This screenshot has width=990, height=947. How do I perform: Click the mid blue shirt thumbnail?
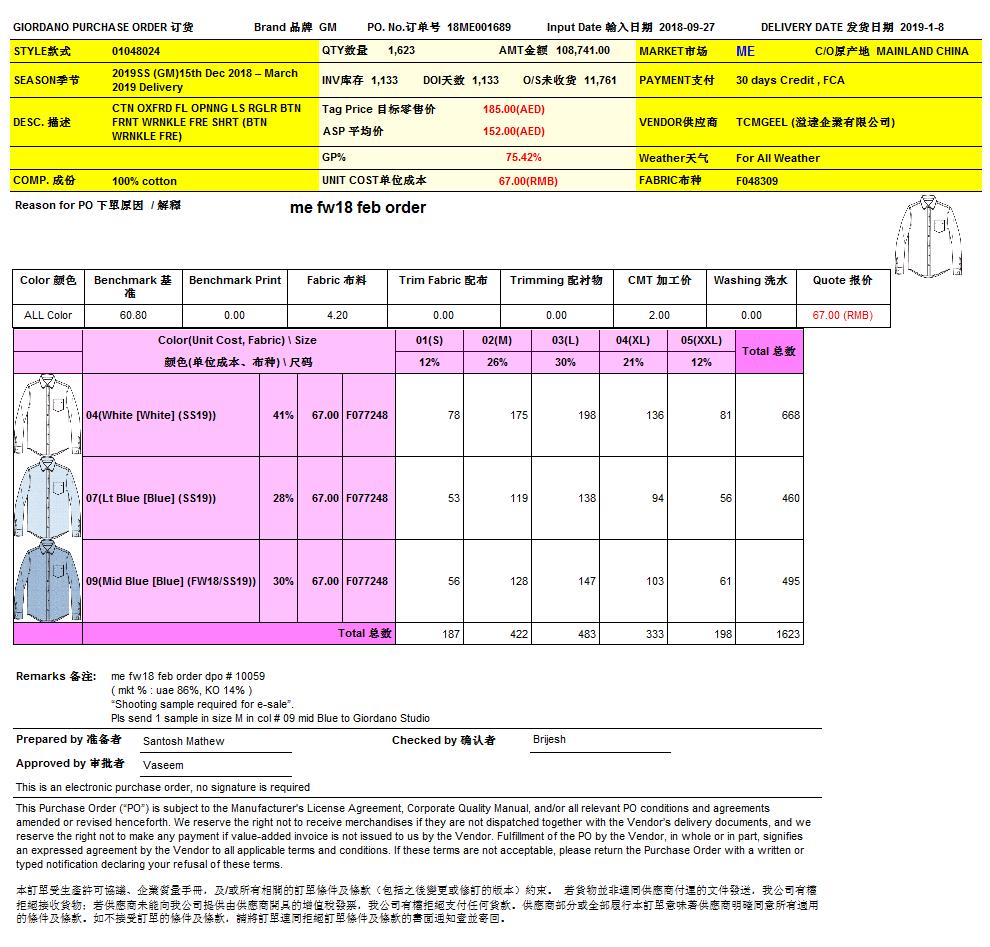pos(47,580)
